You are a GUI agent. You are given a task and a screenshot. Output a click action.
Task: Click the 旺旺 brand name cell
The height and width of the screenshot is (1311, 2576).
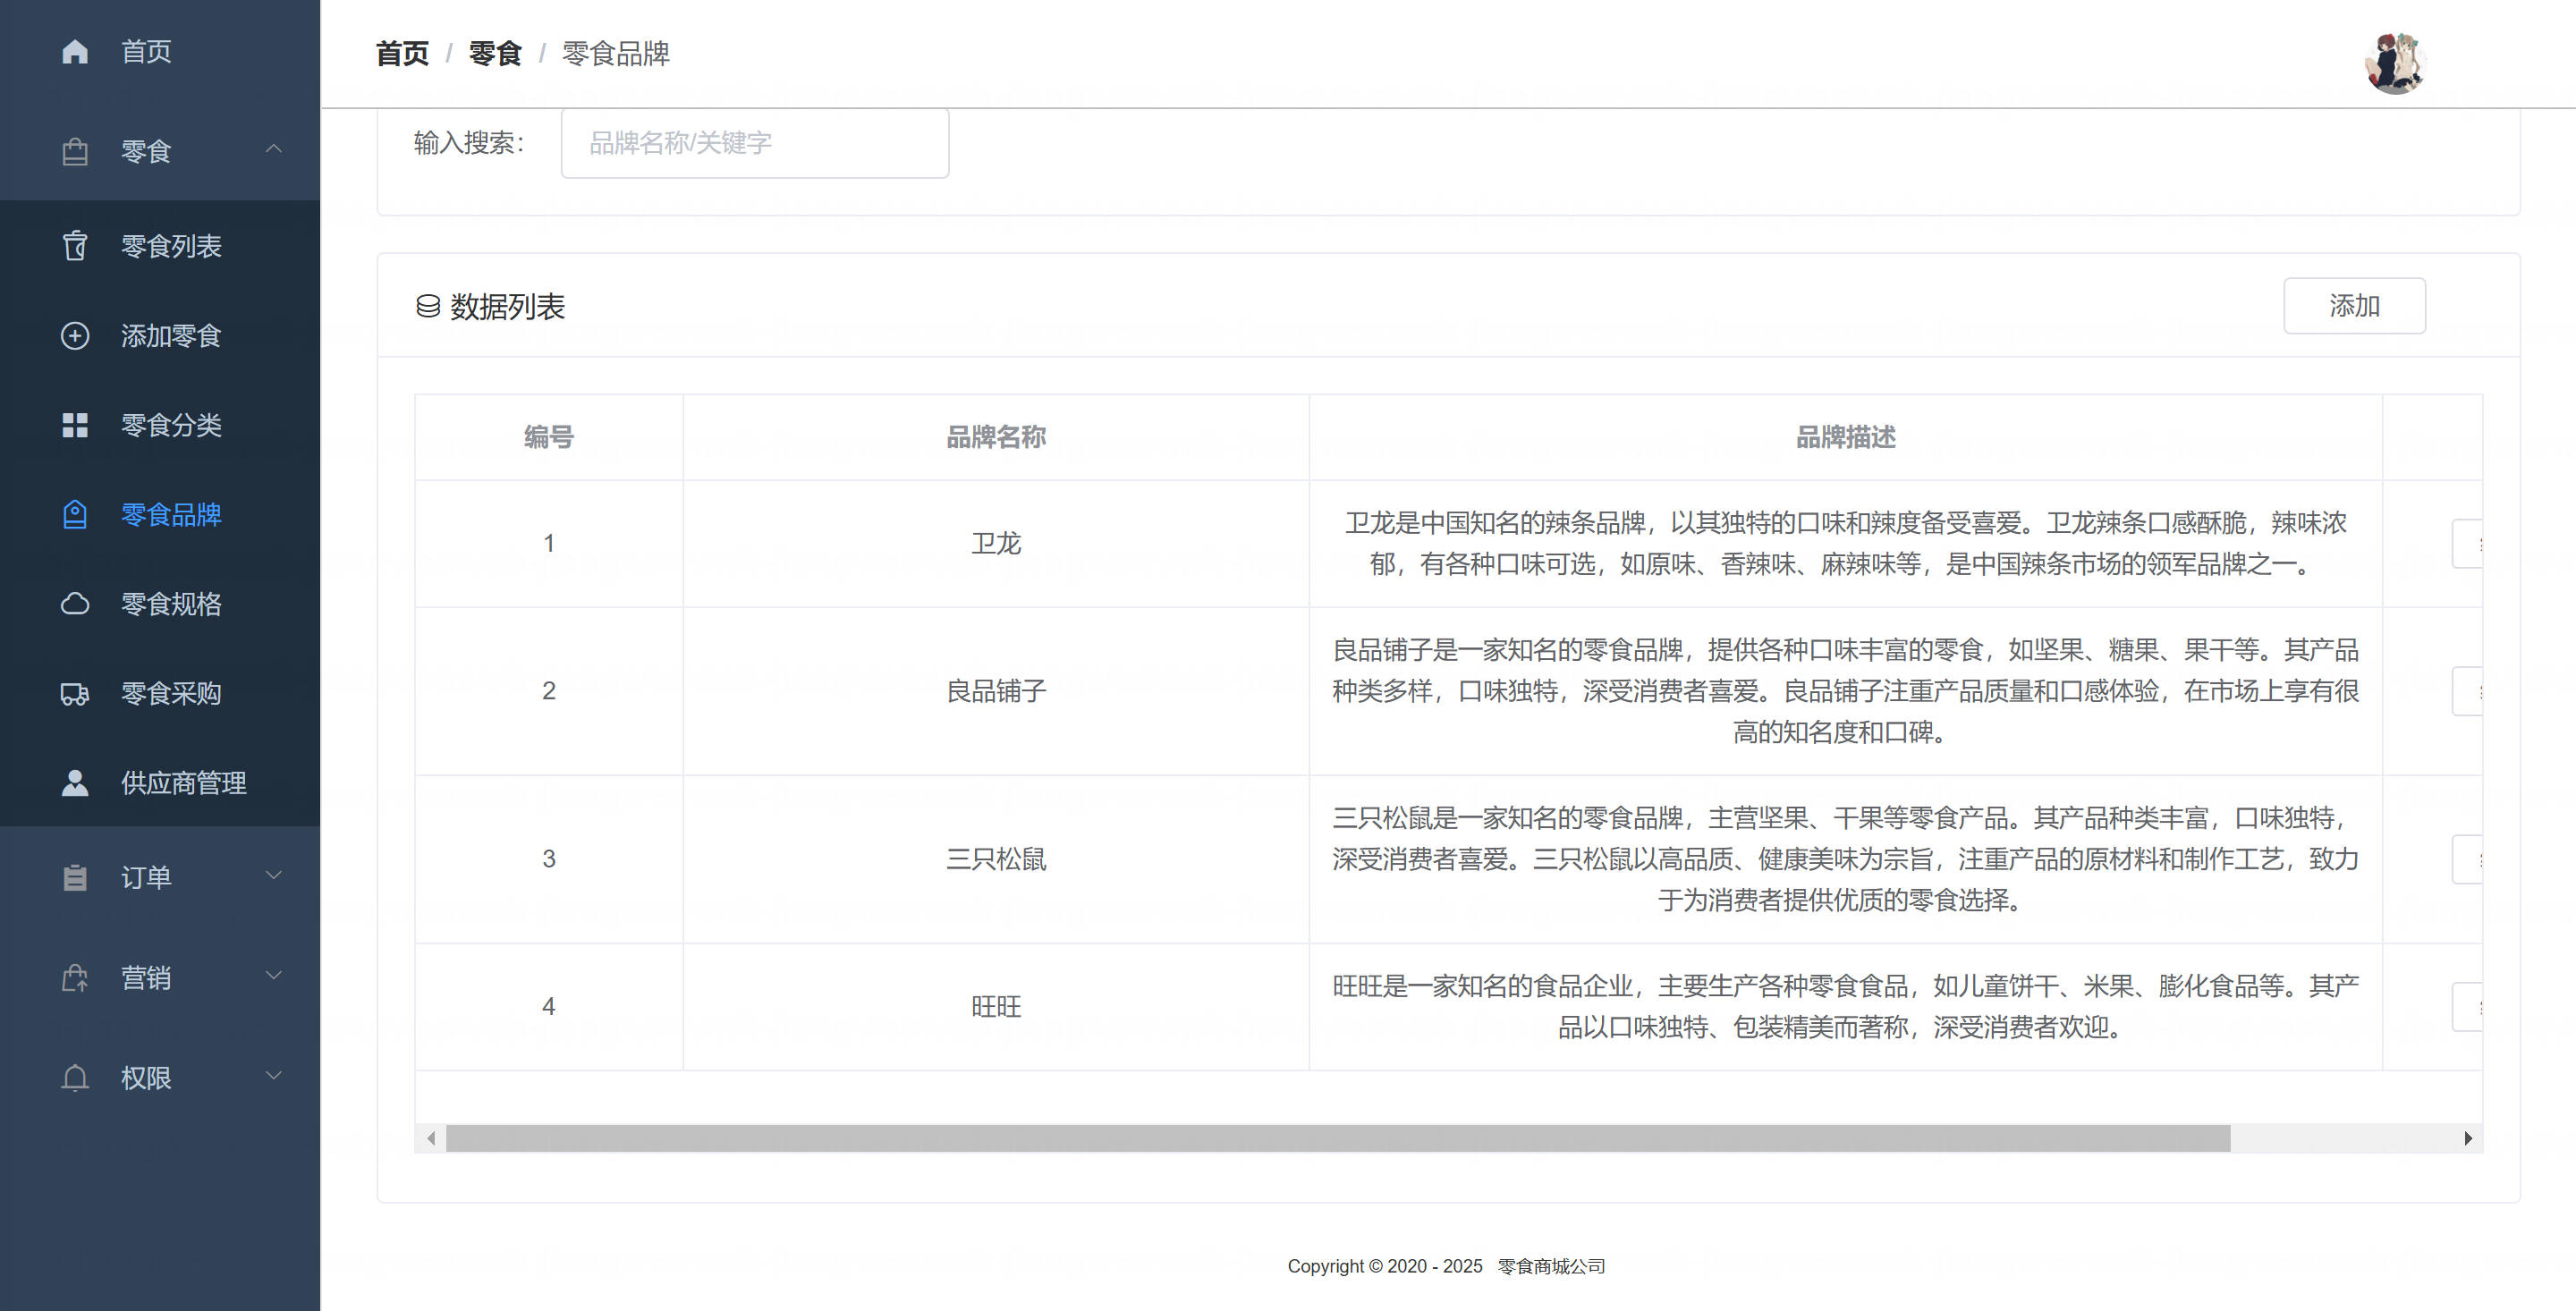click(x=996, y=1006)
